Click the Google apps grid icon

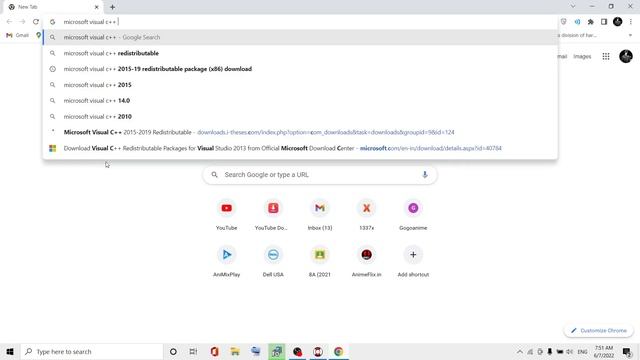coord(606,56)
